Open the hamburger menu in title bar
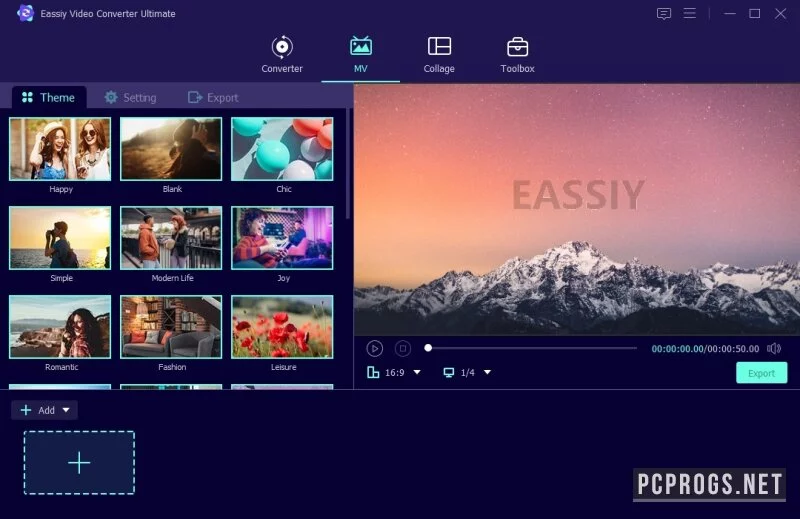 [689, 13]
